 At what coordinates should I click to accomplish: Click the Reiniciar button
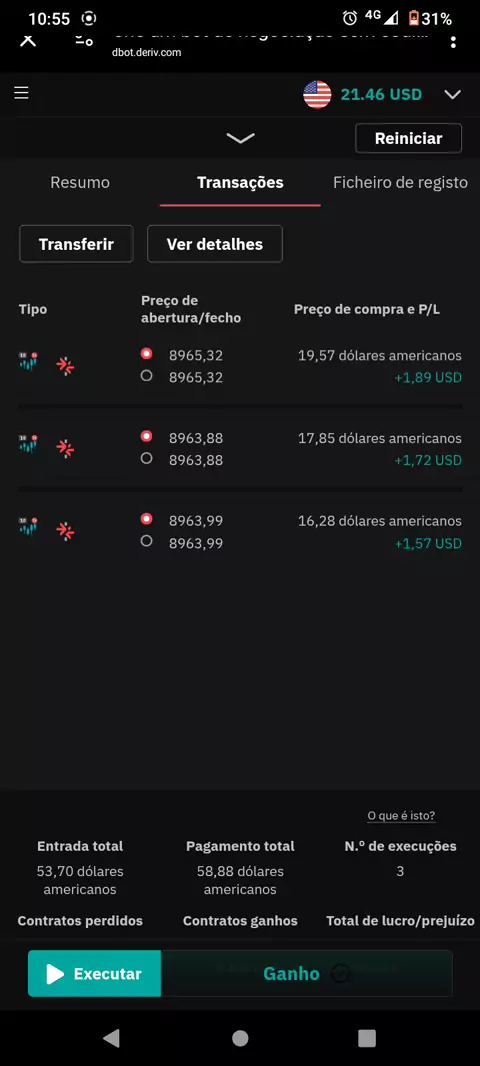409,139
